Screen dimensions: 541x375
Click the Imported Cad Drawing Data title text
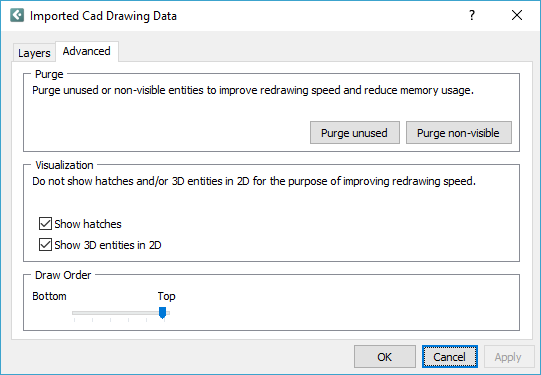[103, 16]
